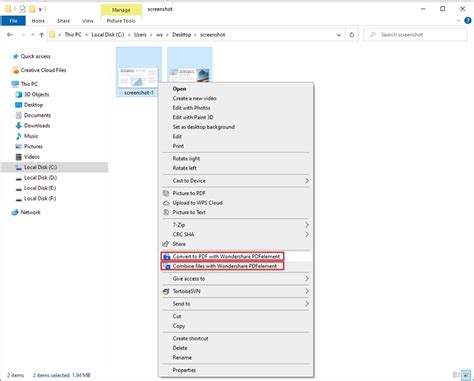474x381 pixels.
Task: Expand the Give access to submenu arrow
Action: [x=307, y=279]
